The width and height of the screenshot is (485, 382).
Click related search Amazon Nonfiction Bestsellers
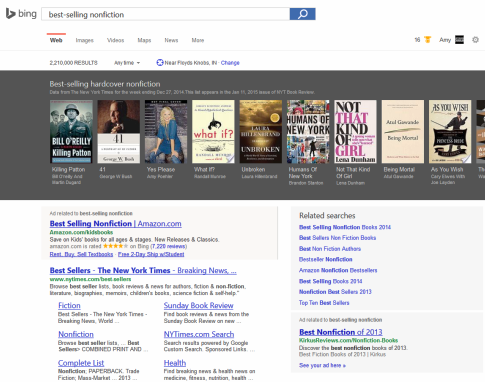[338, 270]
